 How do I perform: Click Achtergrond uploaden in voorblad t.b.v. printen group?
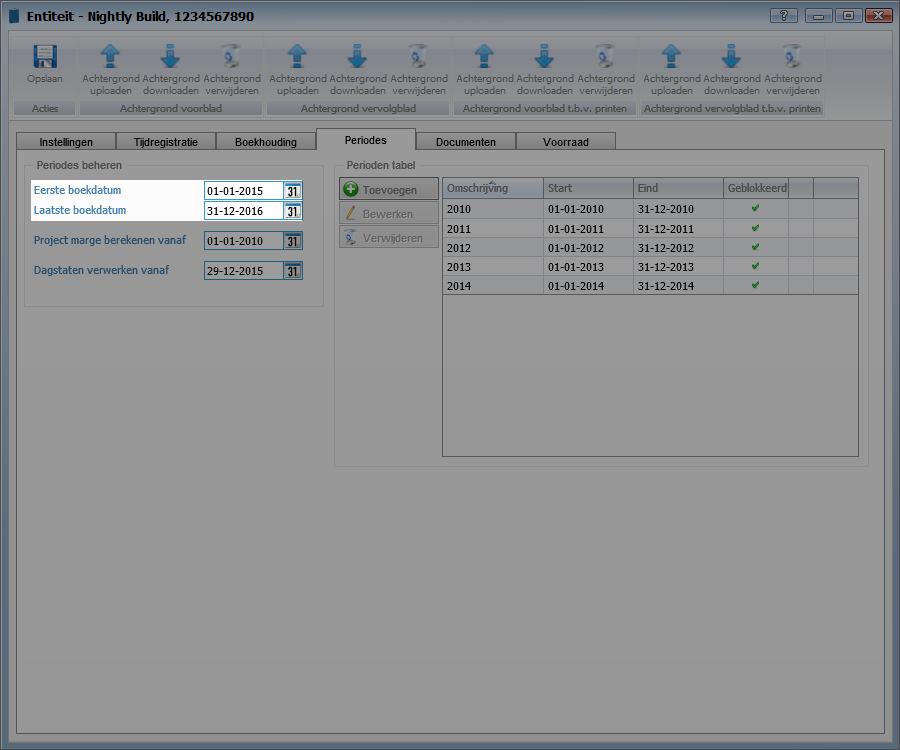pyautogui.click(x=484, y=58)
